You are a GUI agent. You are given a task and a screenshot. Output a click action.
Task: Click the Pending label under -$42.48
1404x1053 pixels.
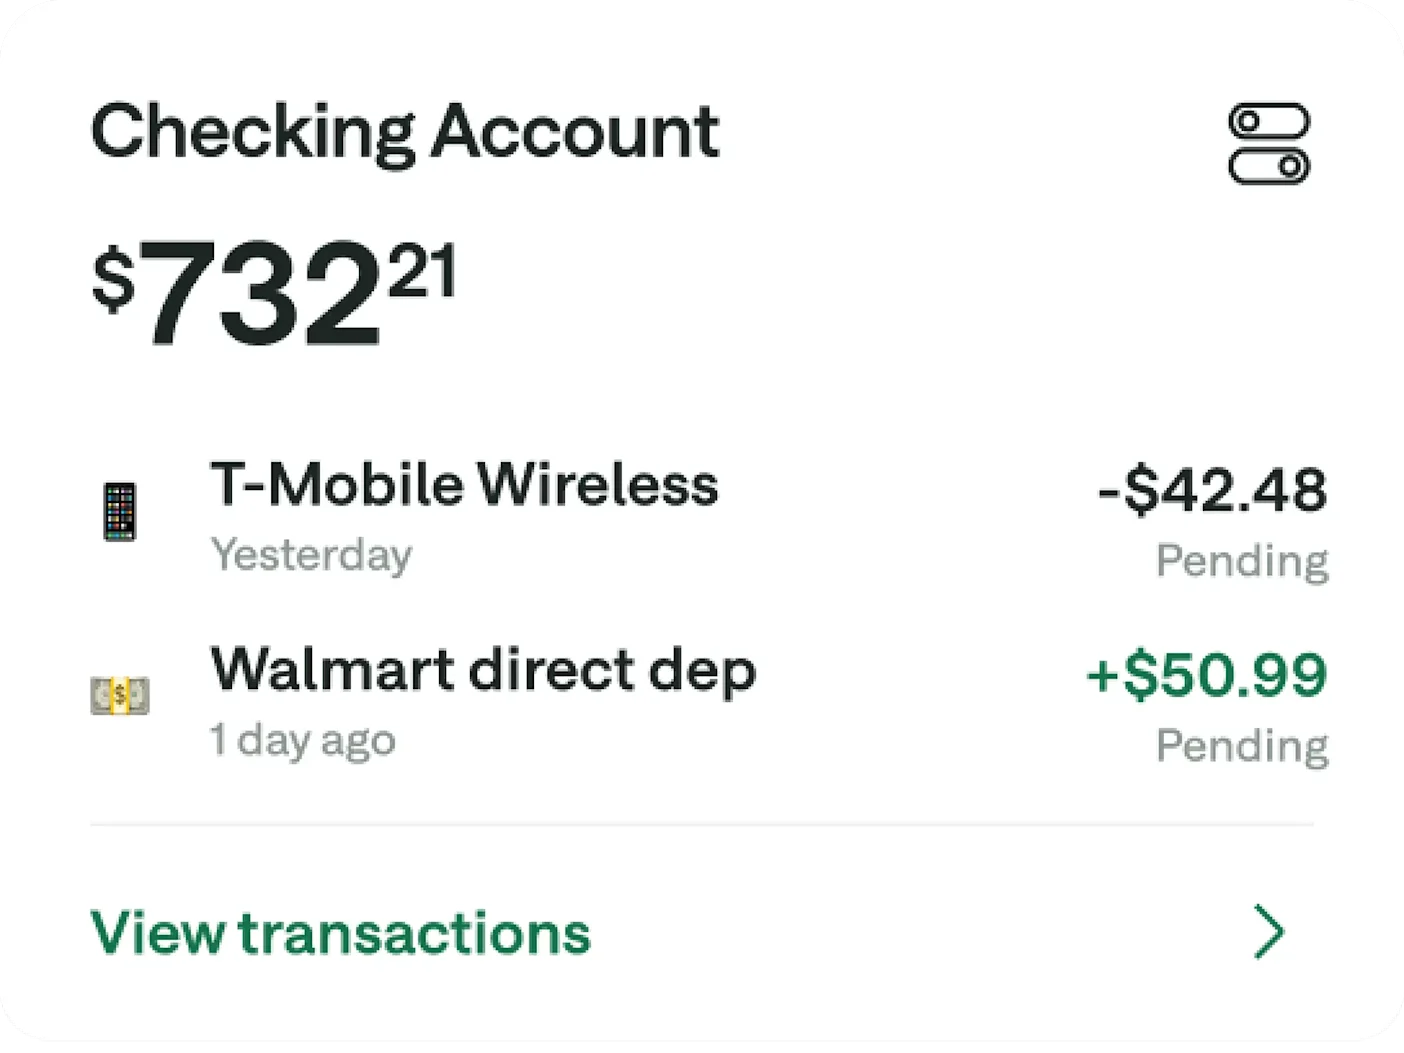click(x=1240, y=560)
